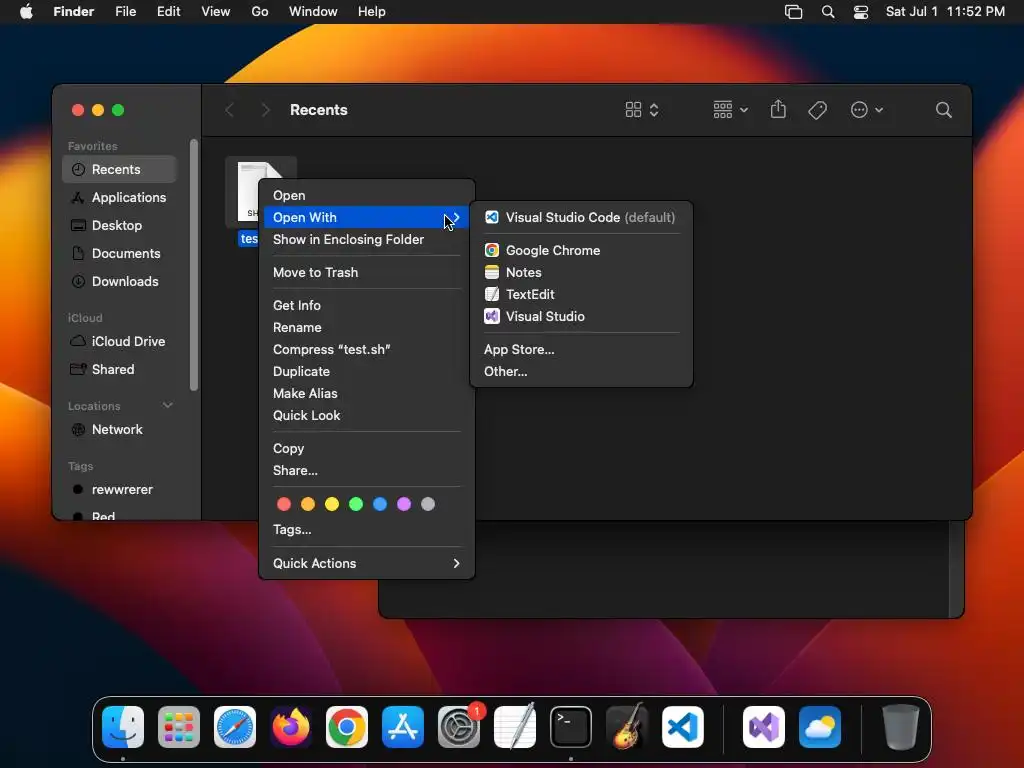The width and height of the screenshot is (1024, 768).
Task: Choose Share… in the context menu
Action: 366,470
